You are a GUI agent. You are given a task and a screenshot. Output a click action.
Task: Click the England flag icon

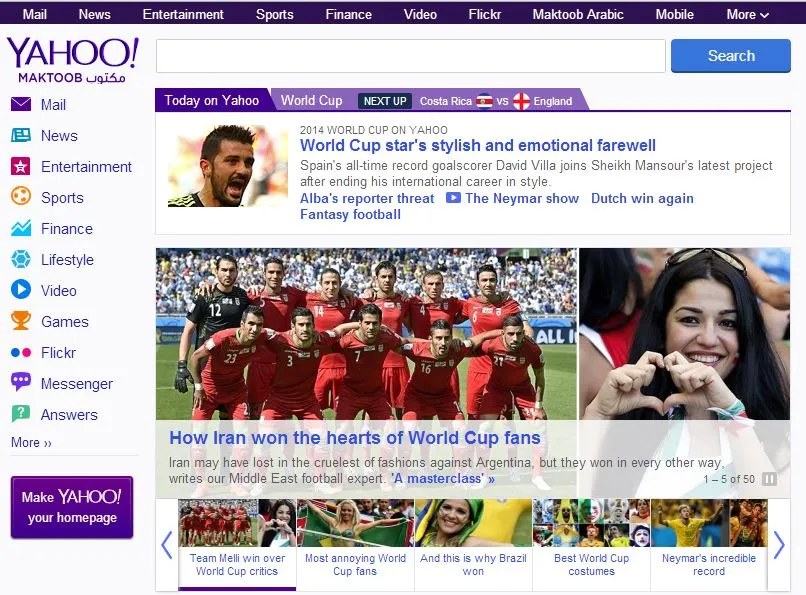pyautogui.click(x=521, y=101)
